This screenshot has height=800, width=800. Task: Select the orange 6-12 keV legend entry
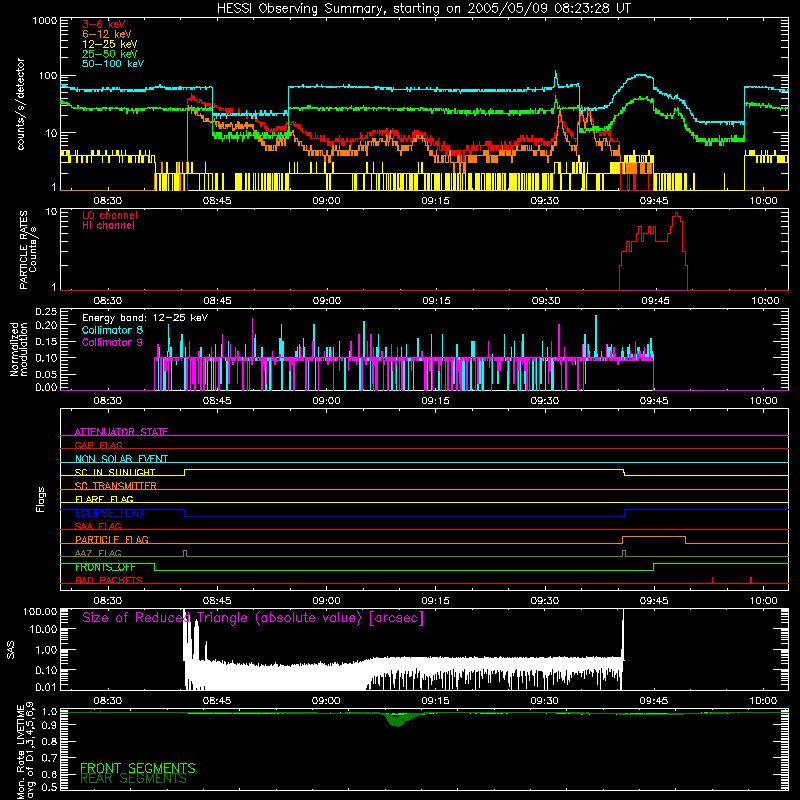point(107,34)
